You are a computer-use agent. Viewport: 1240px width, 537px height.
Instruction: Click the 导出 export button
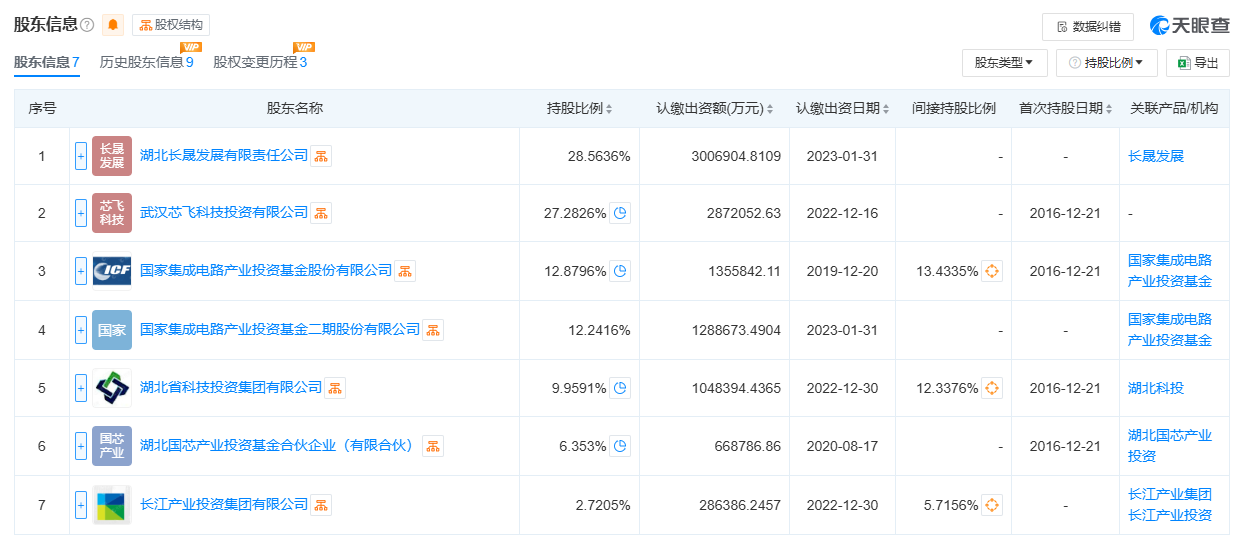1197,63
